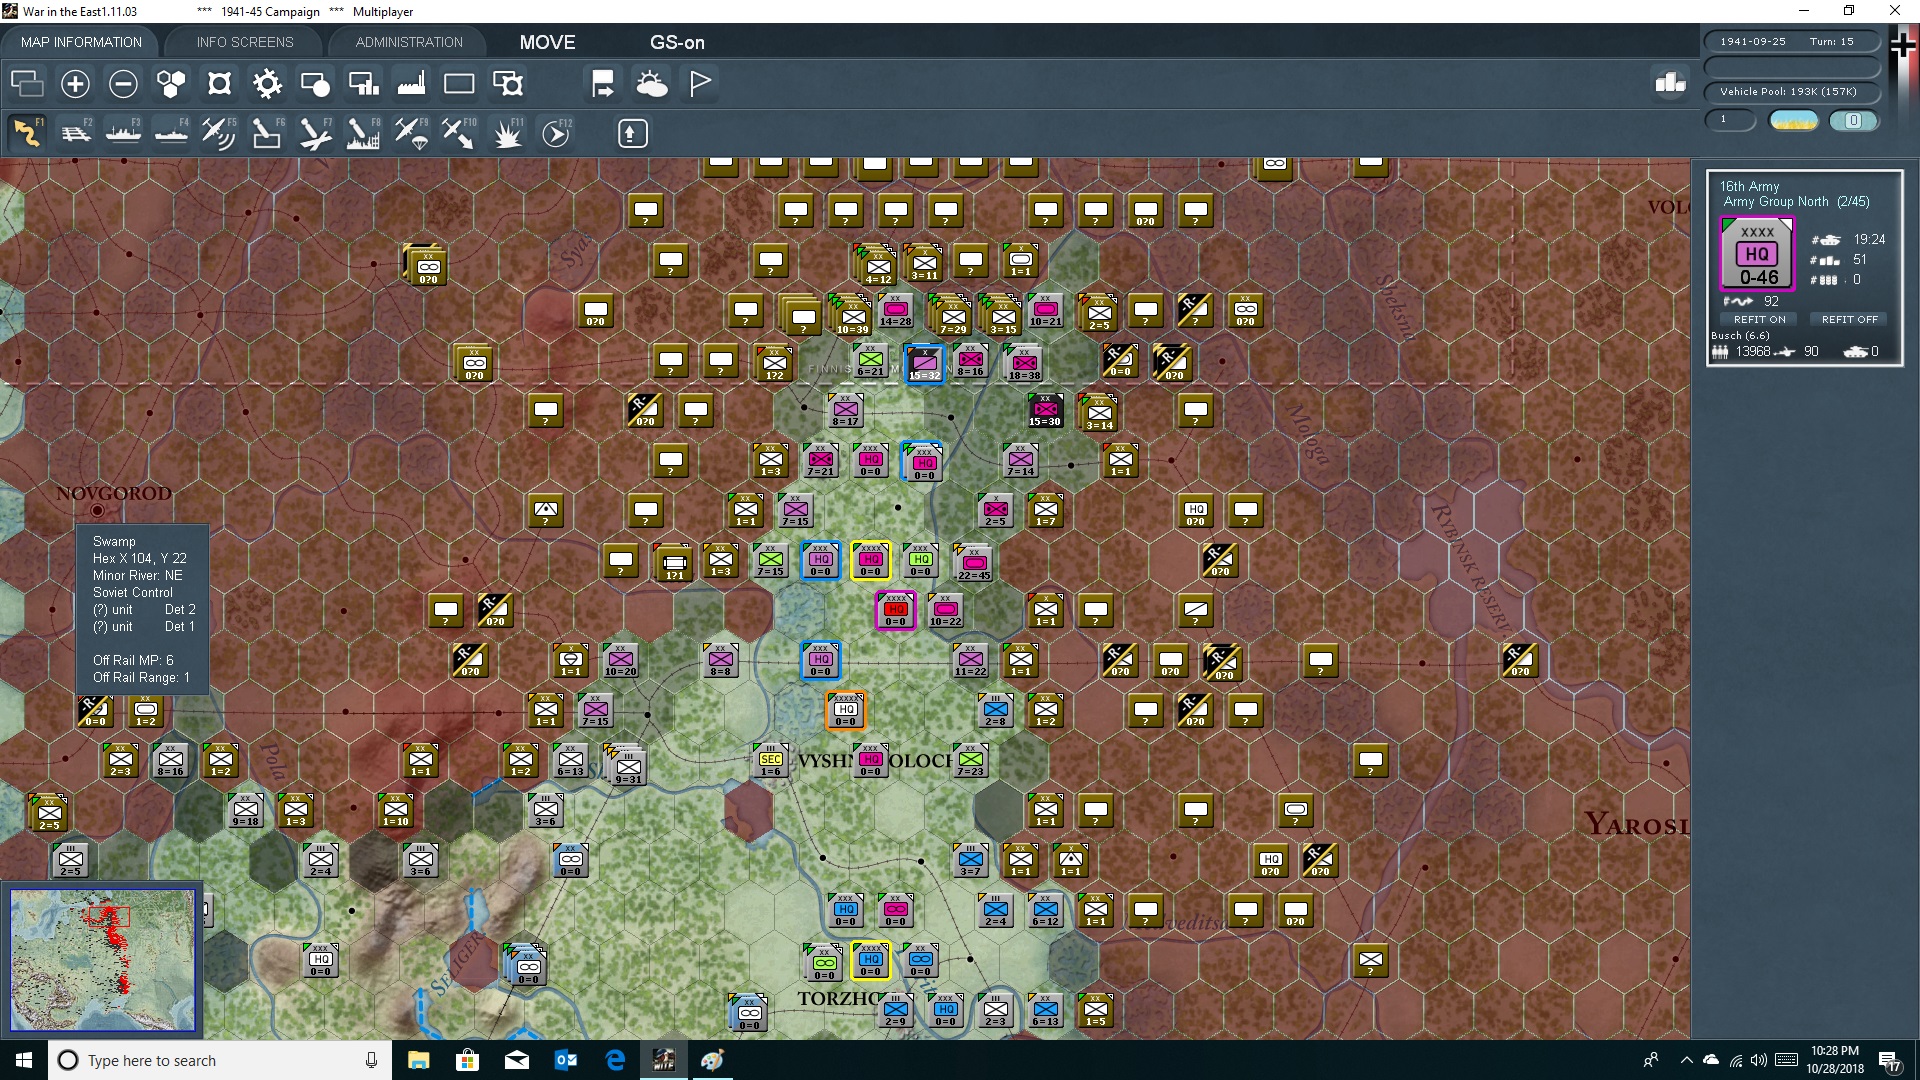The width and height of the screenshot is (1920, 1080).
Task: Select naval transport mode (F3)
Action: coord(124,132)
